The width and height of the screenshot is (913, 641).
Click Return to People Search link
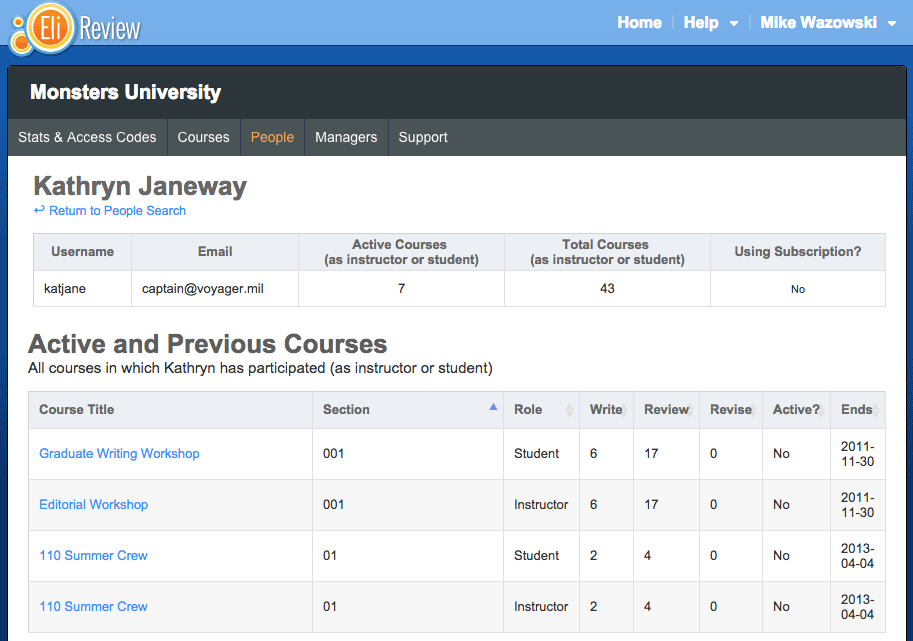coord(117,211)
